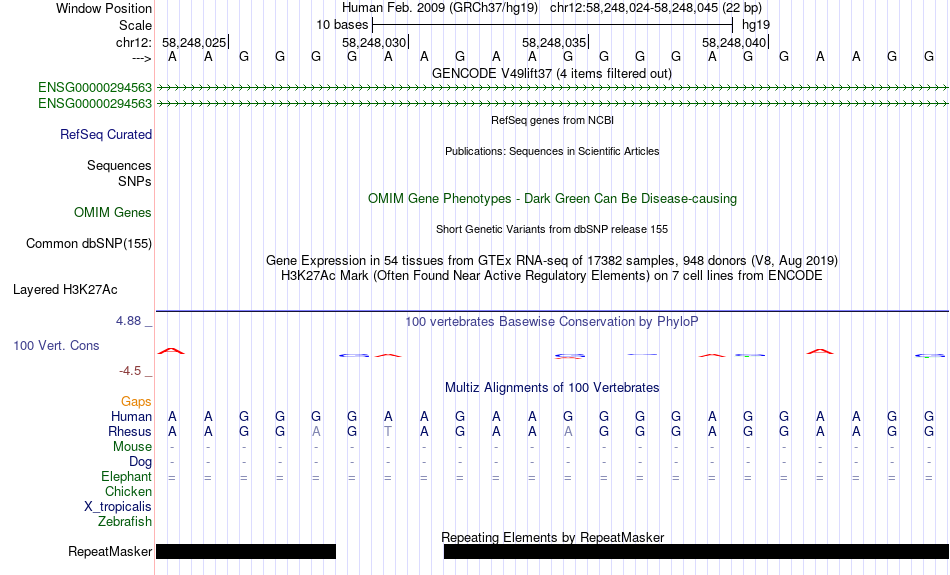Click the lower ENSG00000294563 intron arrow line

(x=553, y=104)
